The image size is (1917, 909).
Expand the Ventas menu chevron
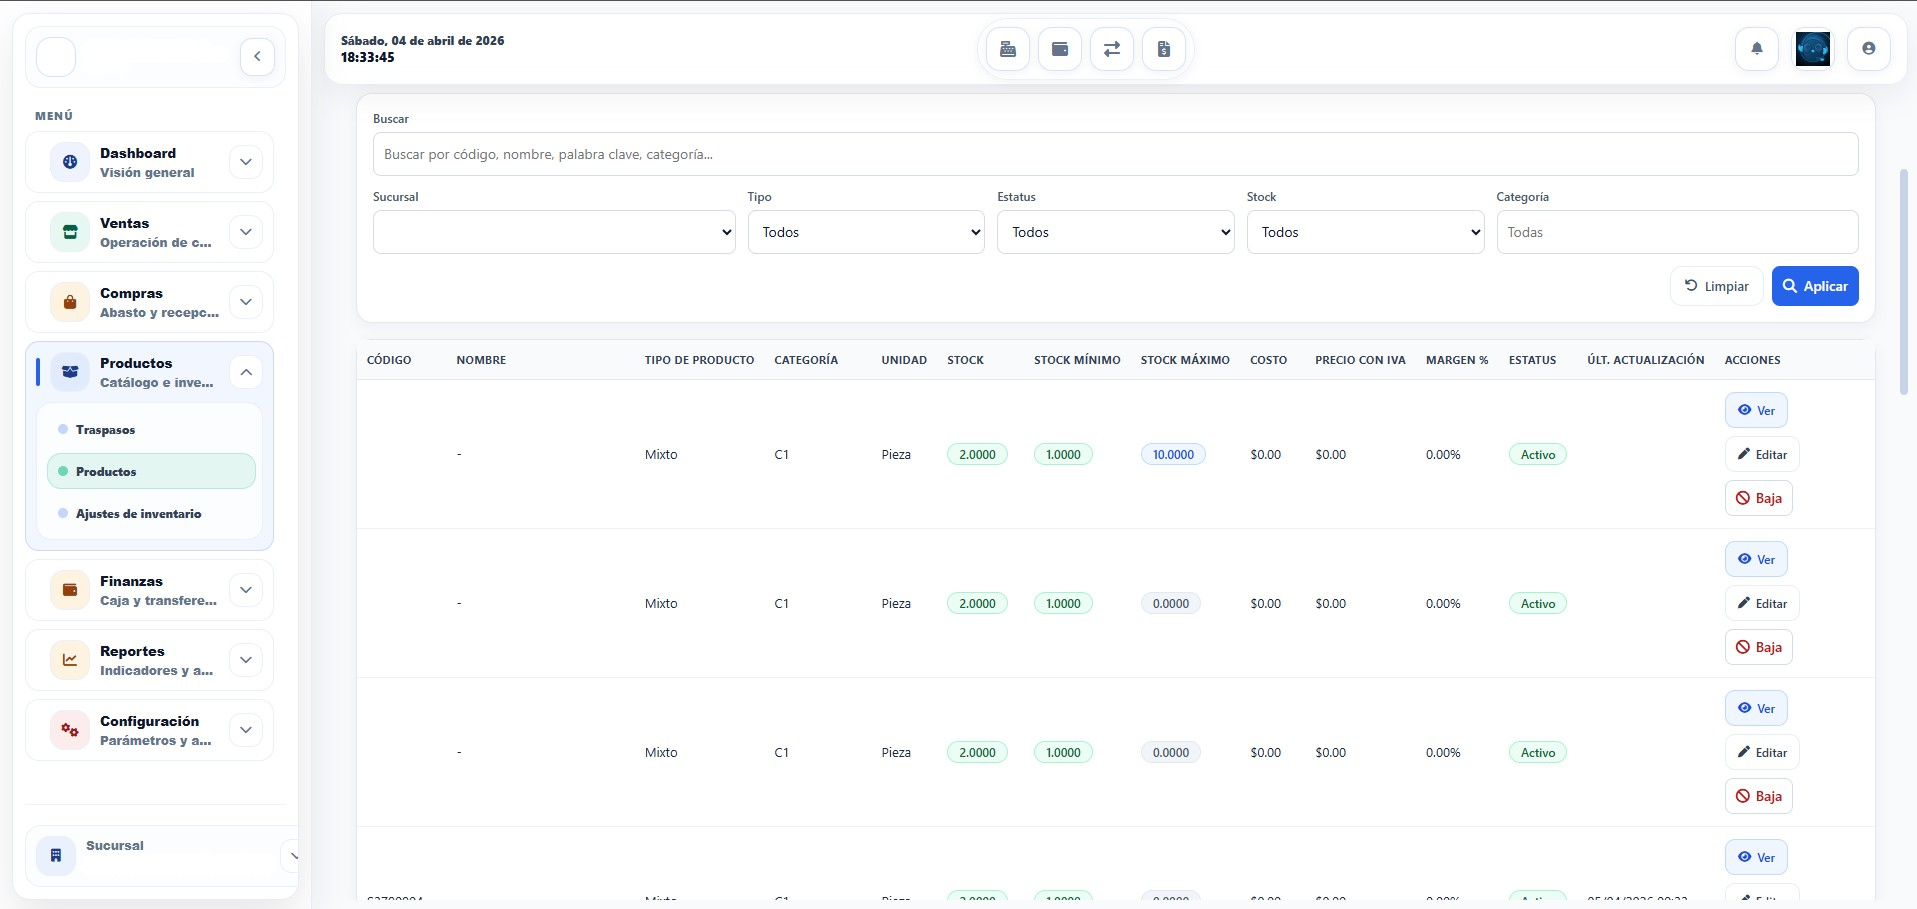(246, 232)
